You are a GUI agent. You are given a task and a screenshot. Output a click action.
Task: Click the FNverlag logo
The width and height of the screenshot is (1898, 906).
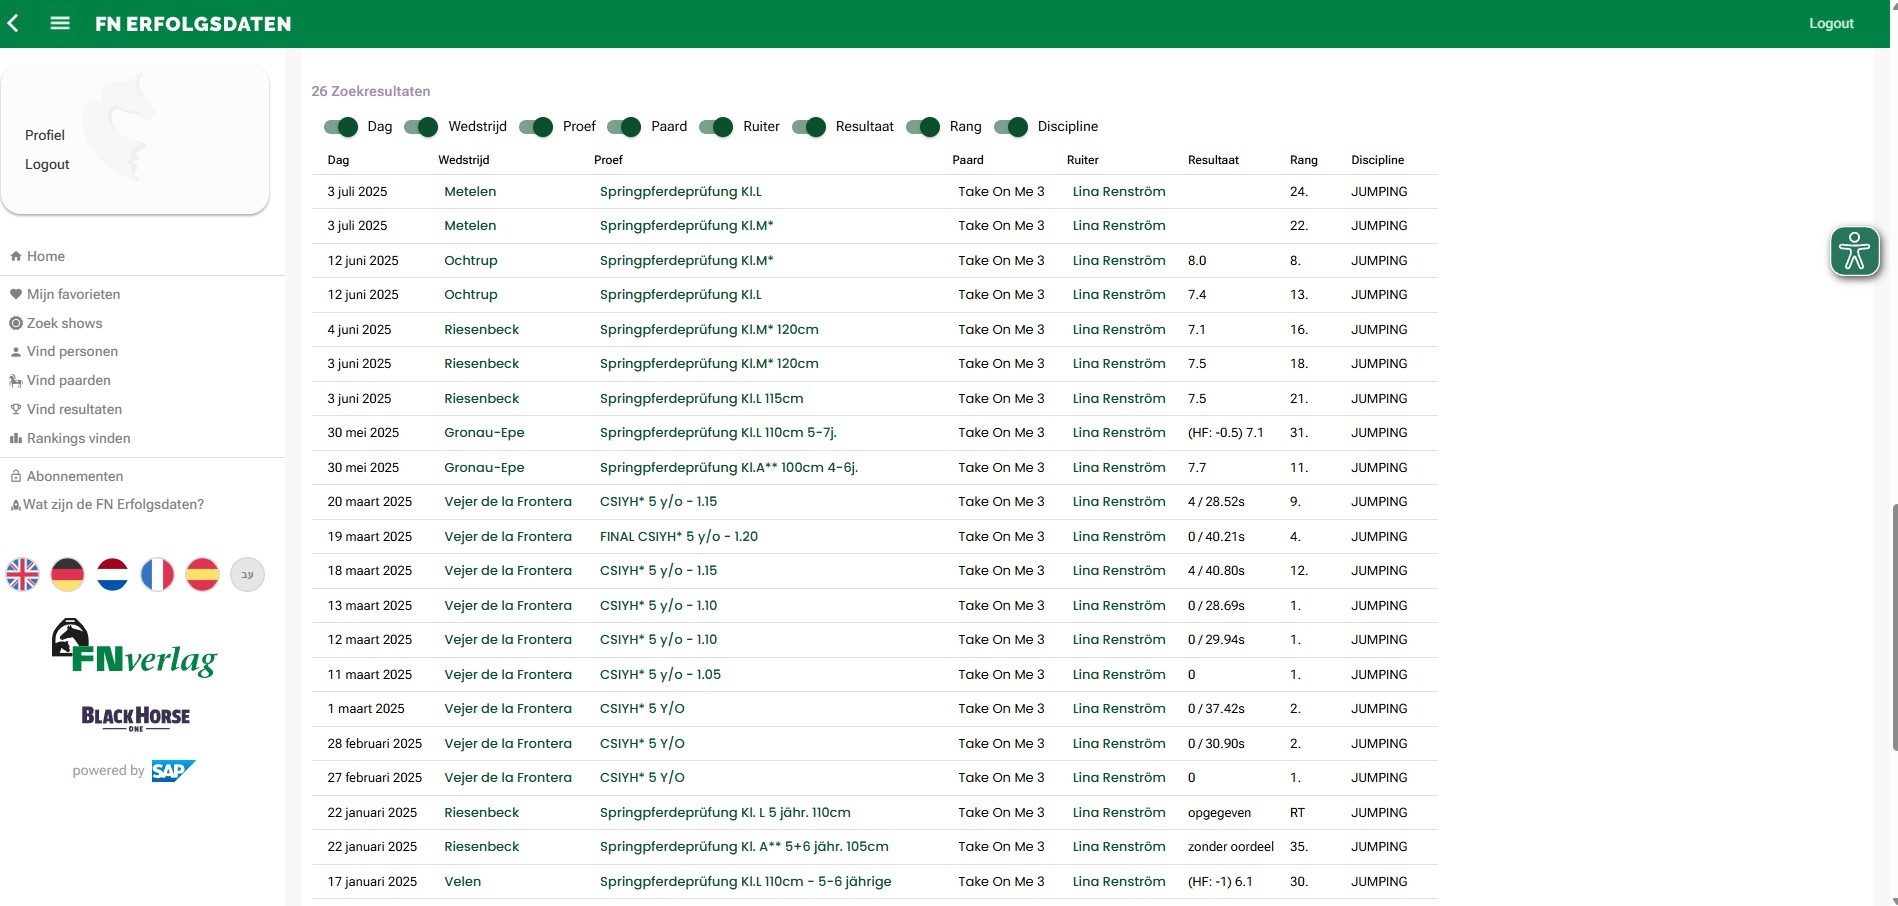point(134,647)
